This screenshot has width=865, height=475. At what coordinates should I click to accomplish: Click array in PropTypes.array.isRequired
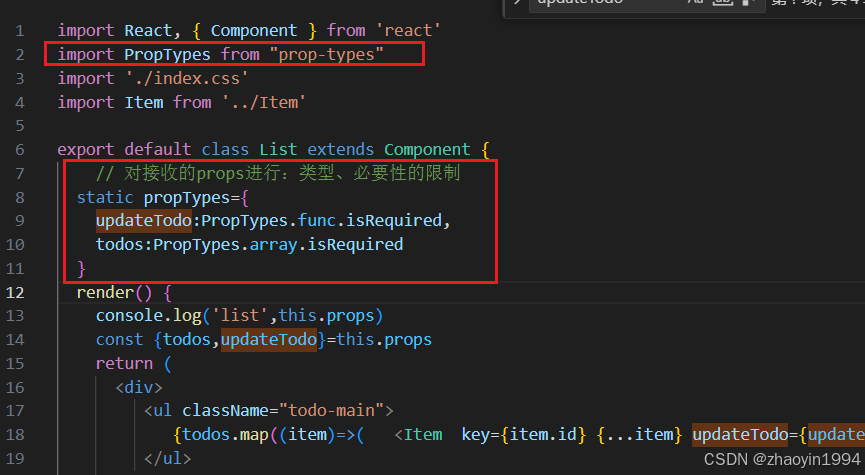[x=274, y=244]
